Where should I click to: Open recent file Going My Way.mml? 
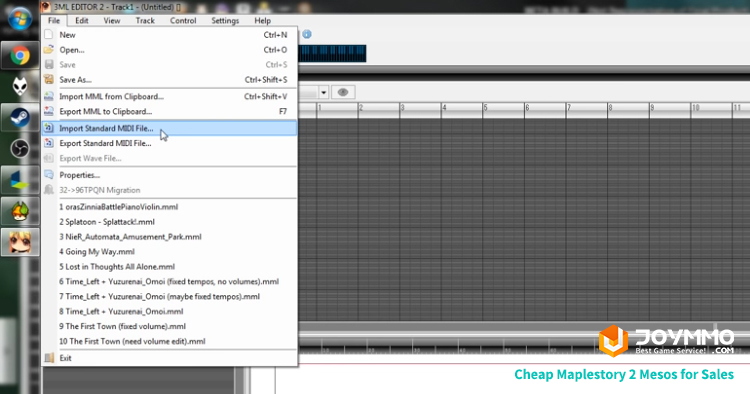(x=170, y=252)
